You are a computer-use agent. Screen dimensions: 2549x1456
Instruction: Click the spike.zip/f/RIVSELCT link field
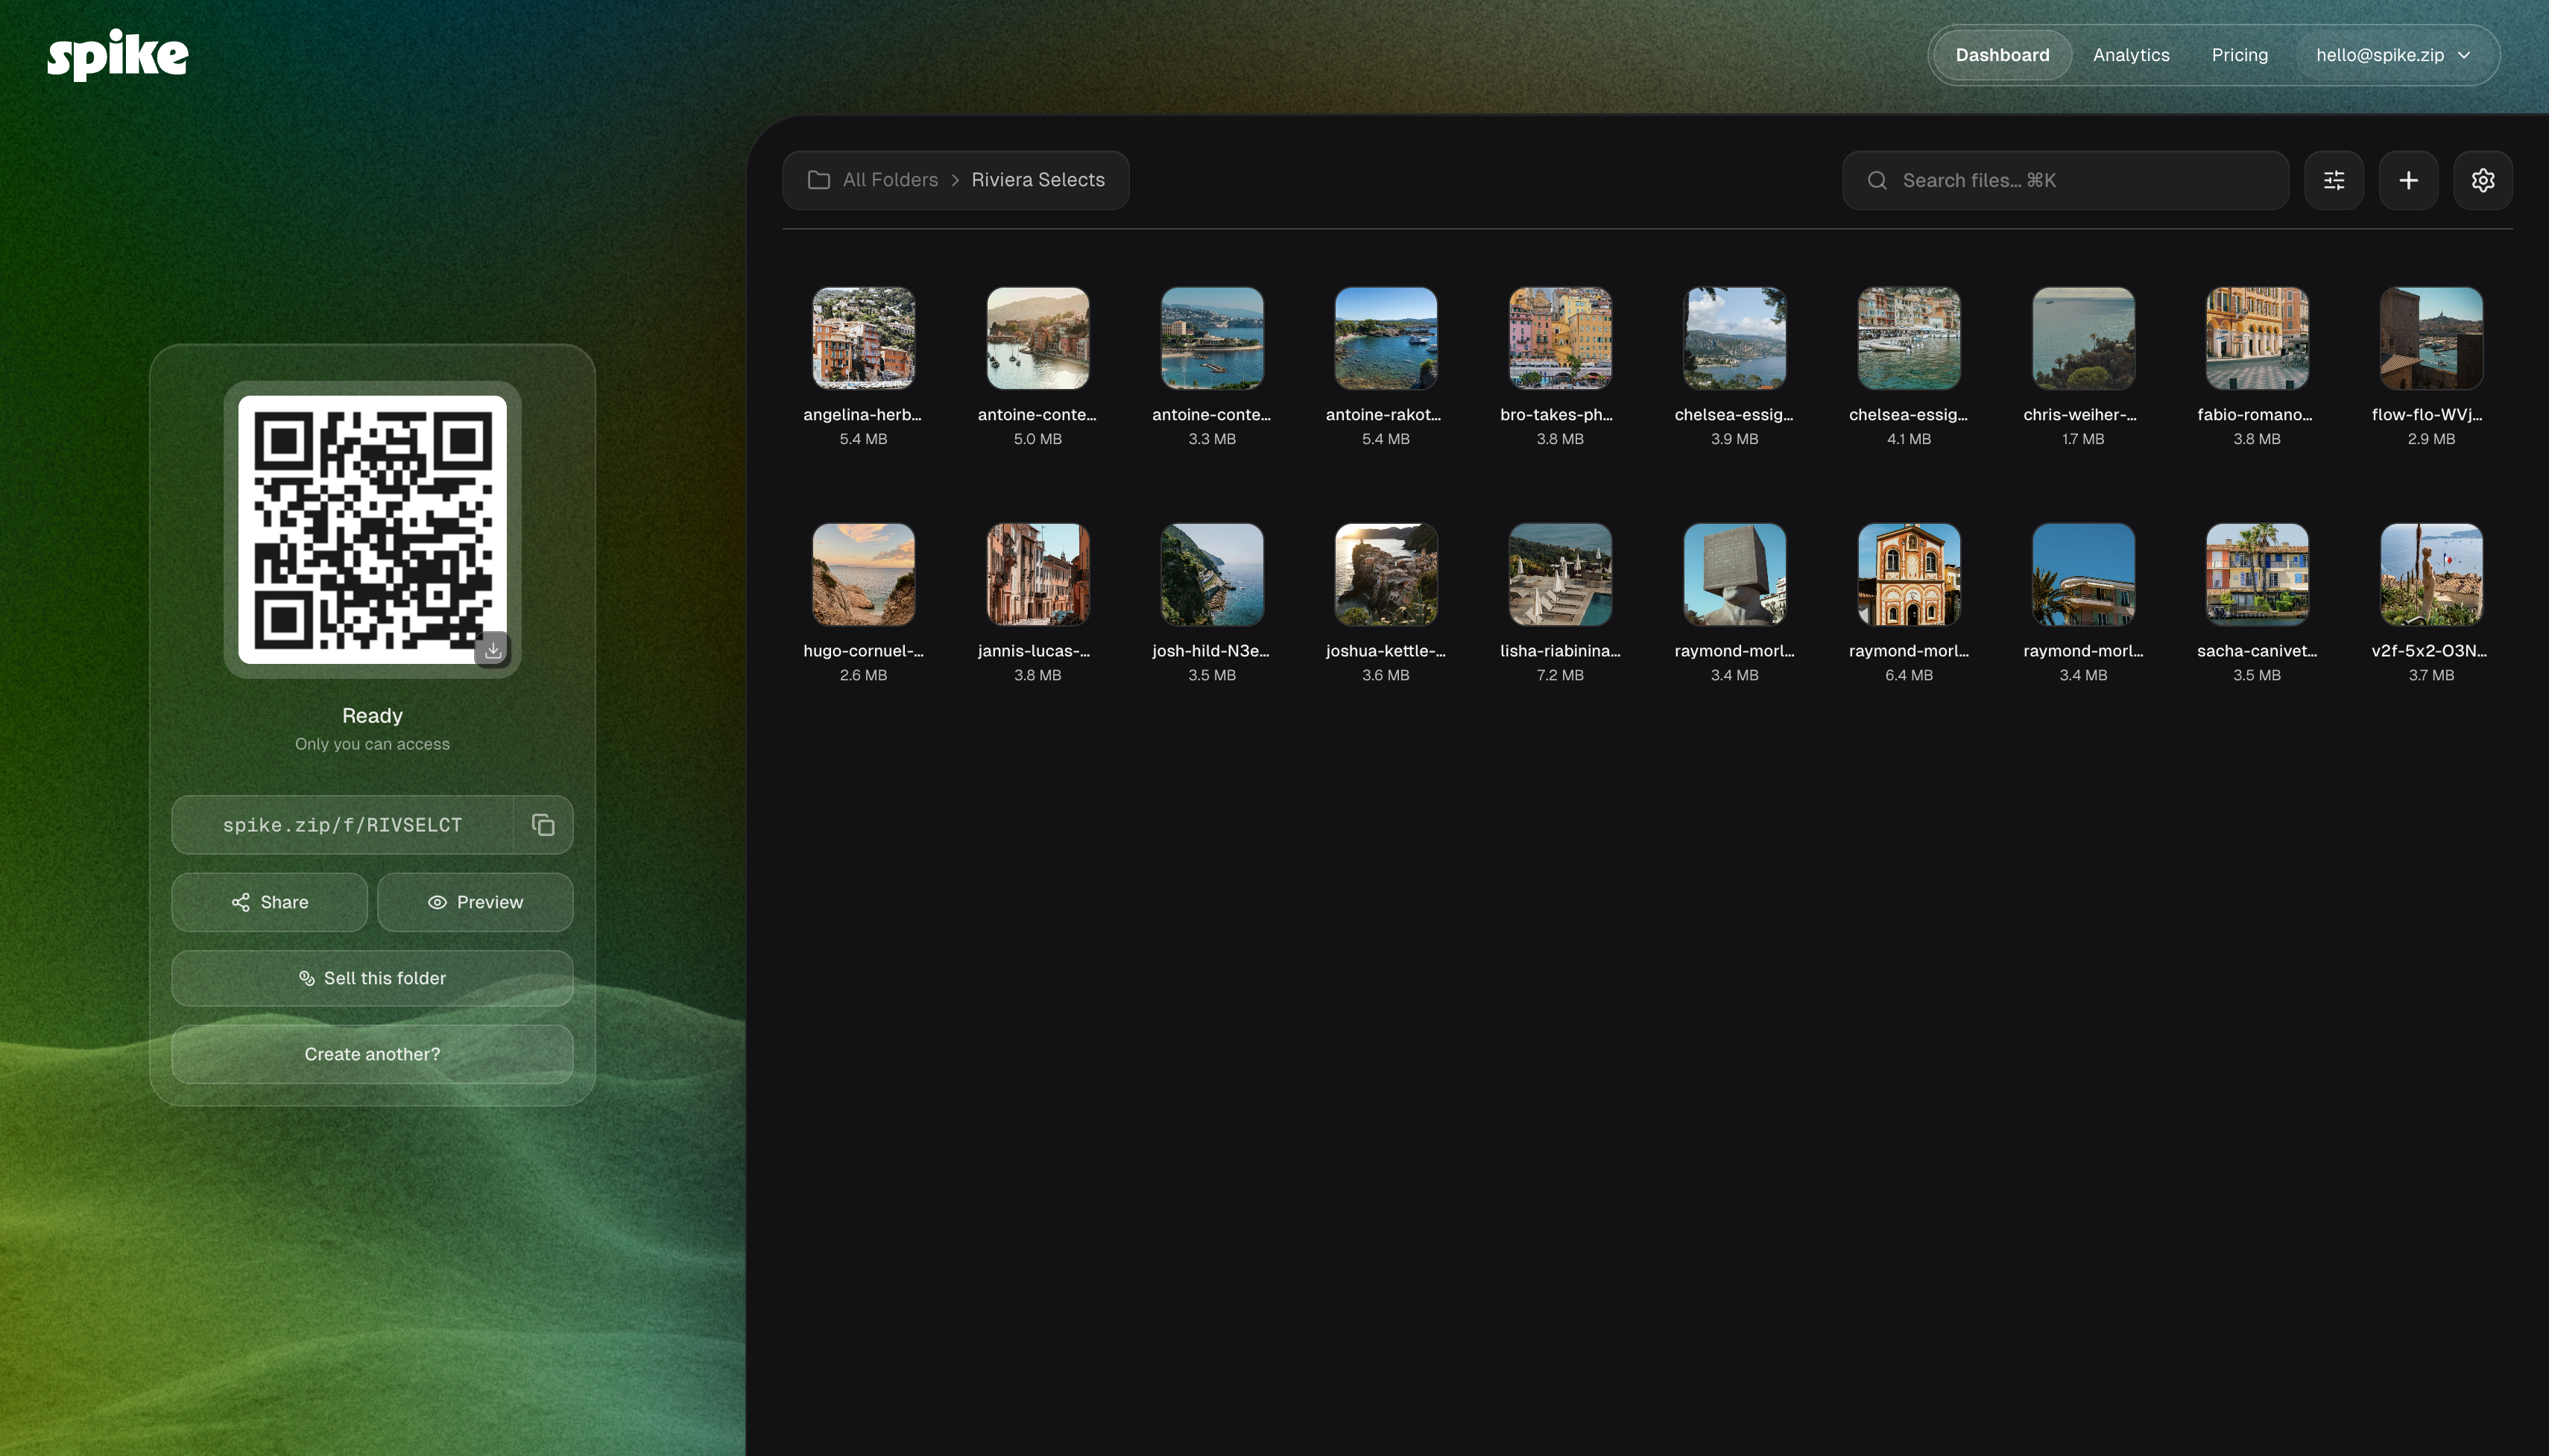coord(342,825)
